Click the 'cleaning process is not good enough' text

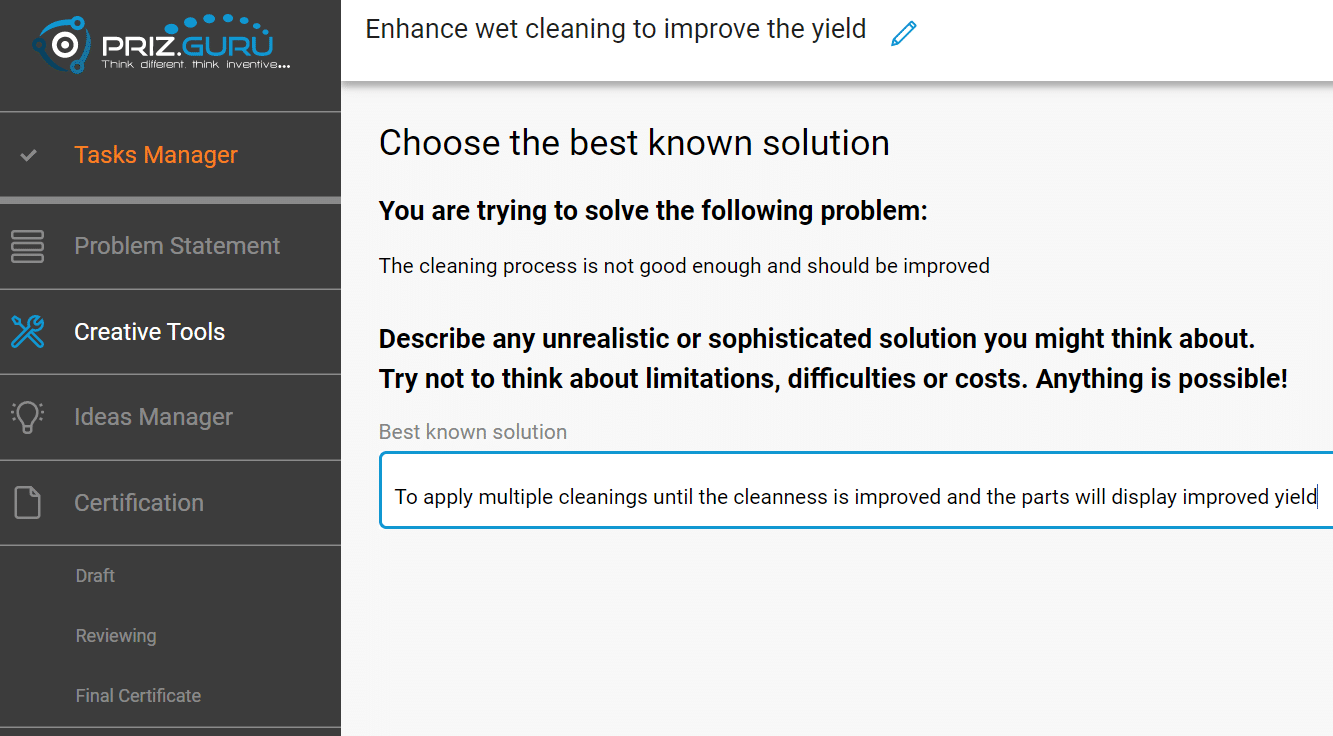click(x=684, y=266)
